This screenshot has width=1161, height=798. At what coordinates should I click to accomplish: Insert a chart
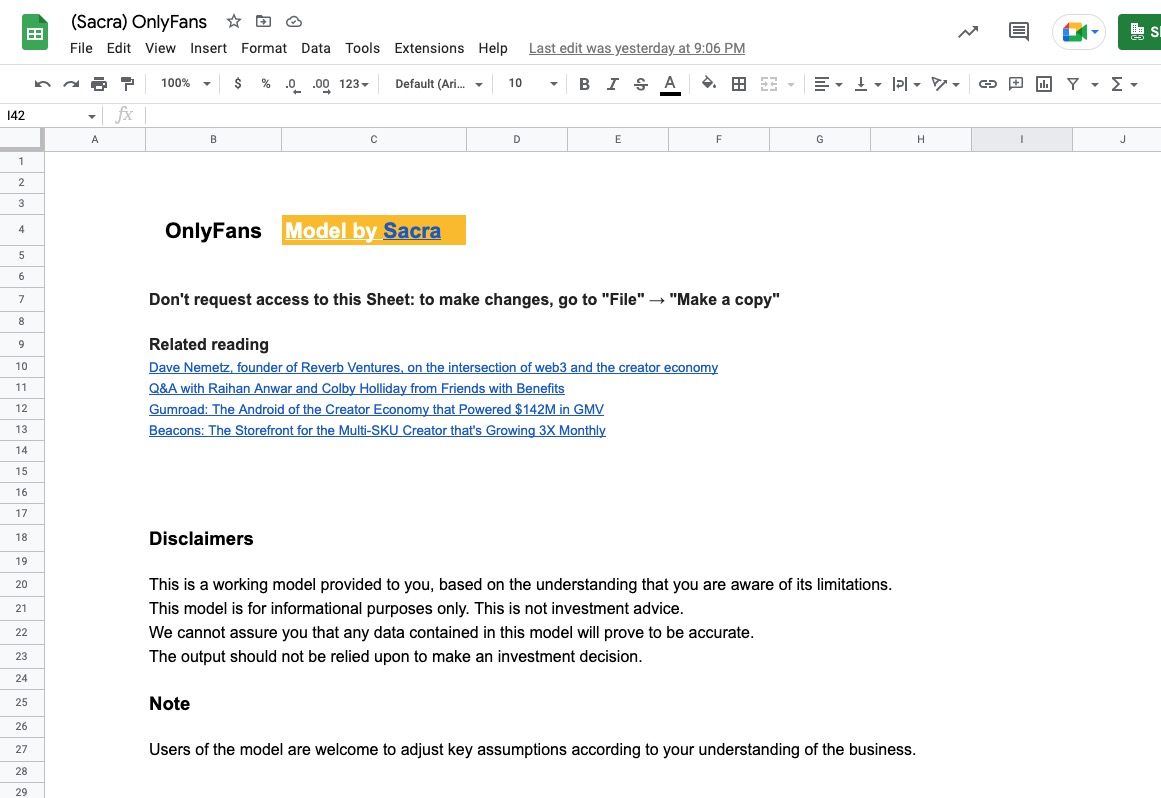coord(1044,84)
